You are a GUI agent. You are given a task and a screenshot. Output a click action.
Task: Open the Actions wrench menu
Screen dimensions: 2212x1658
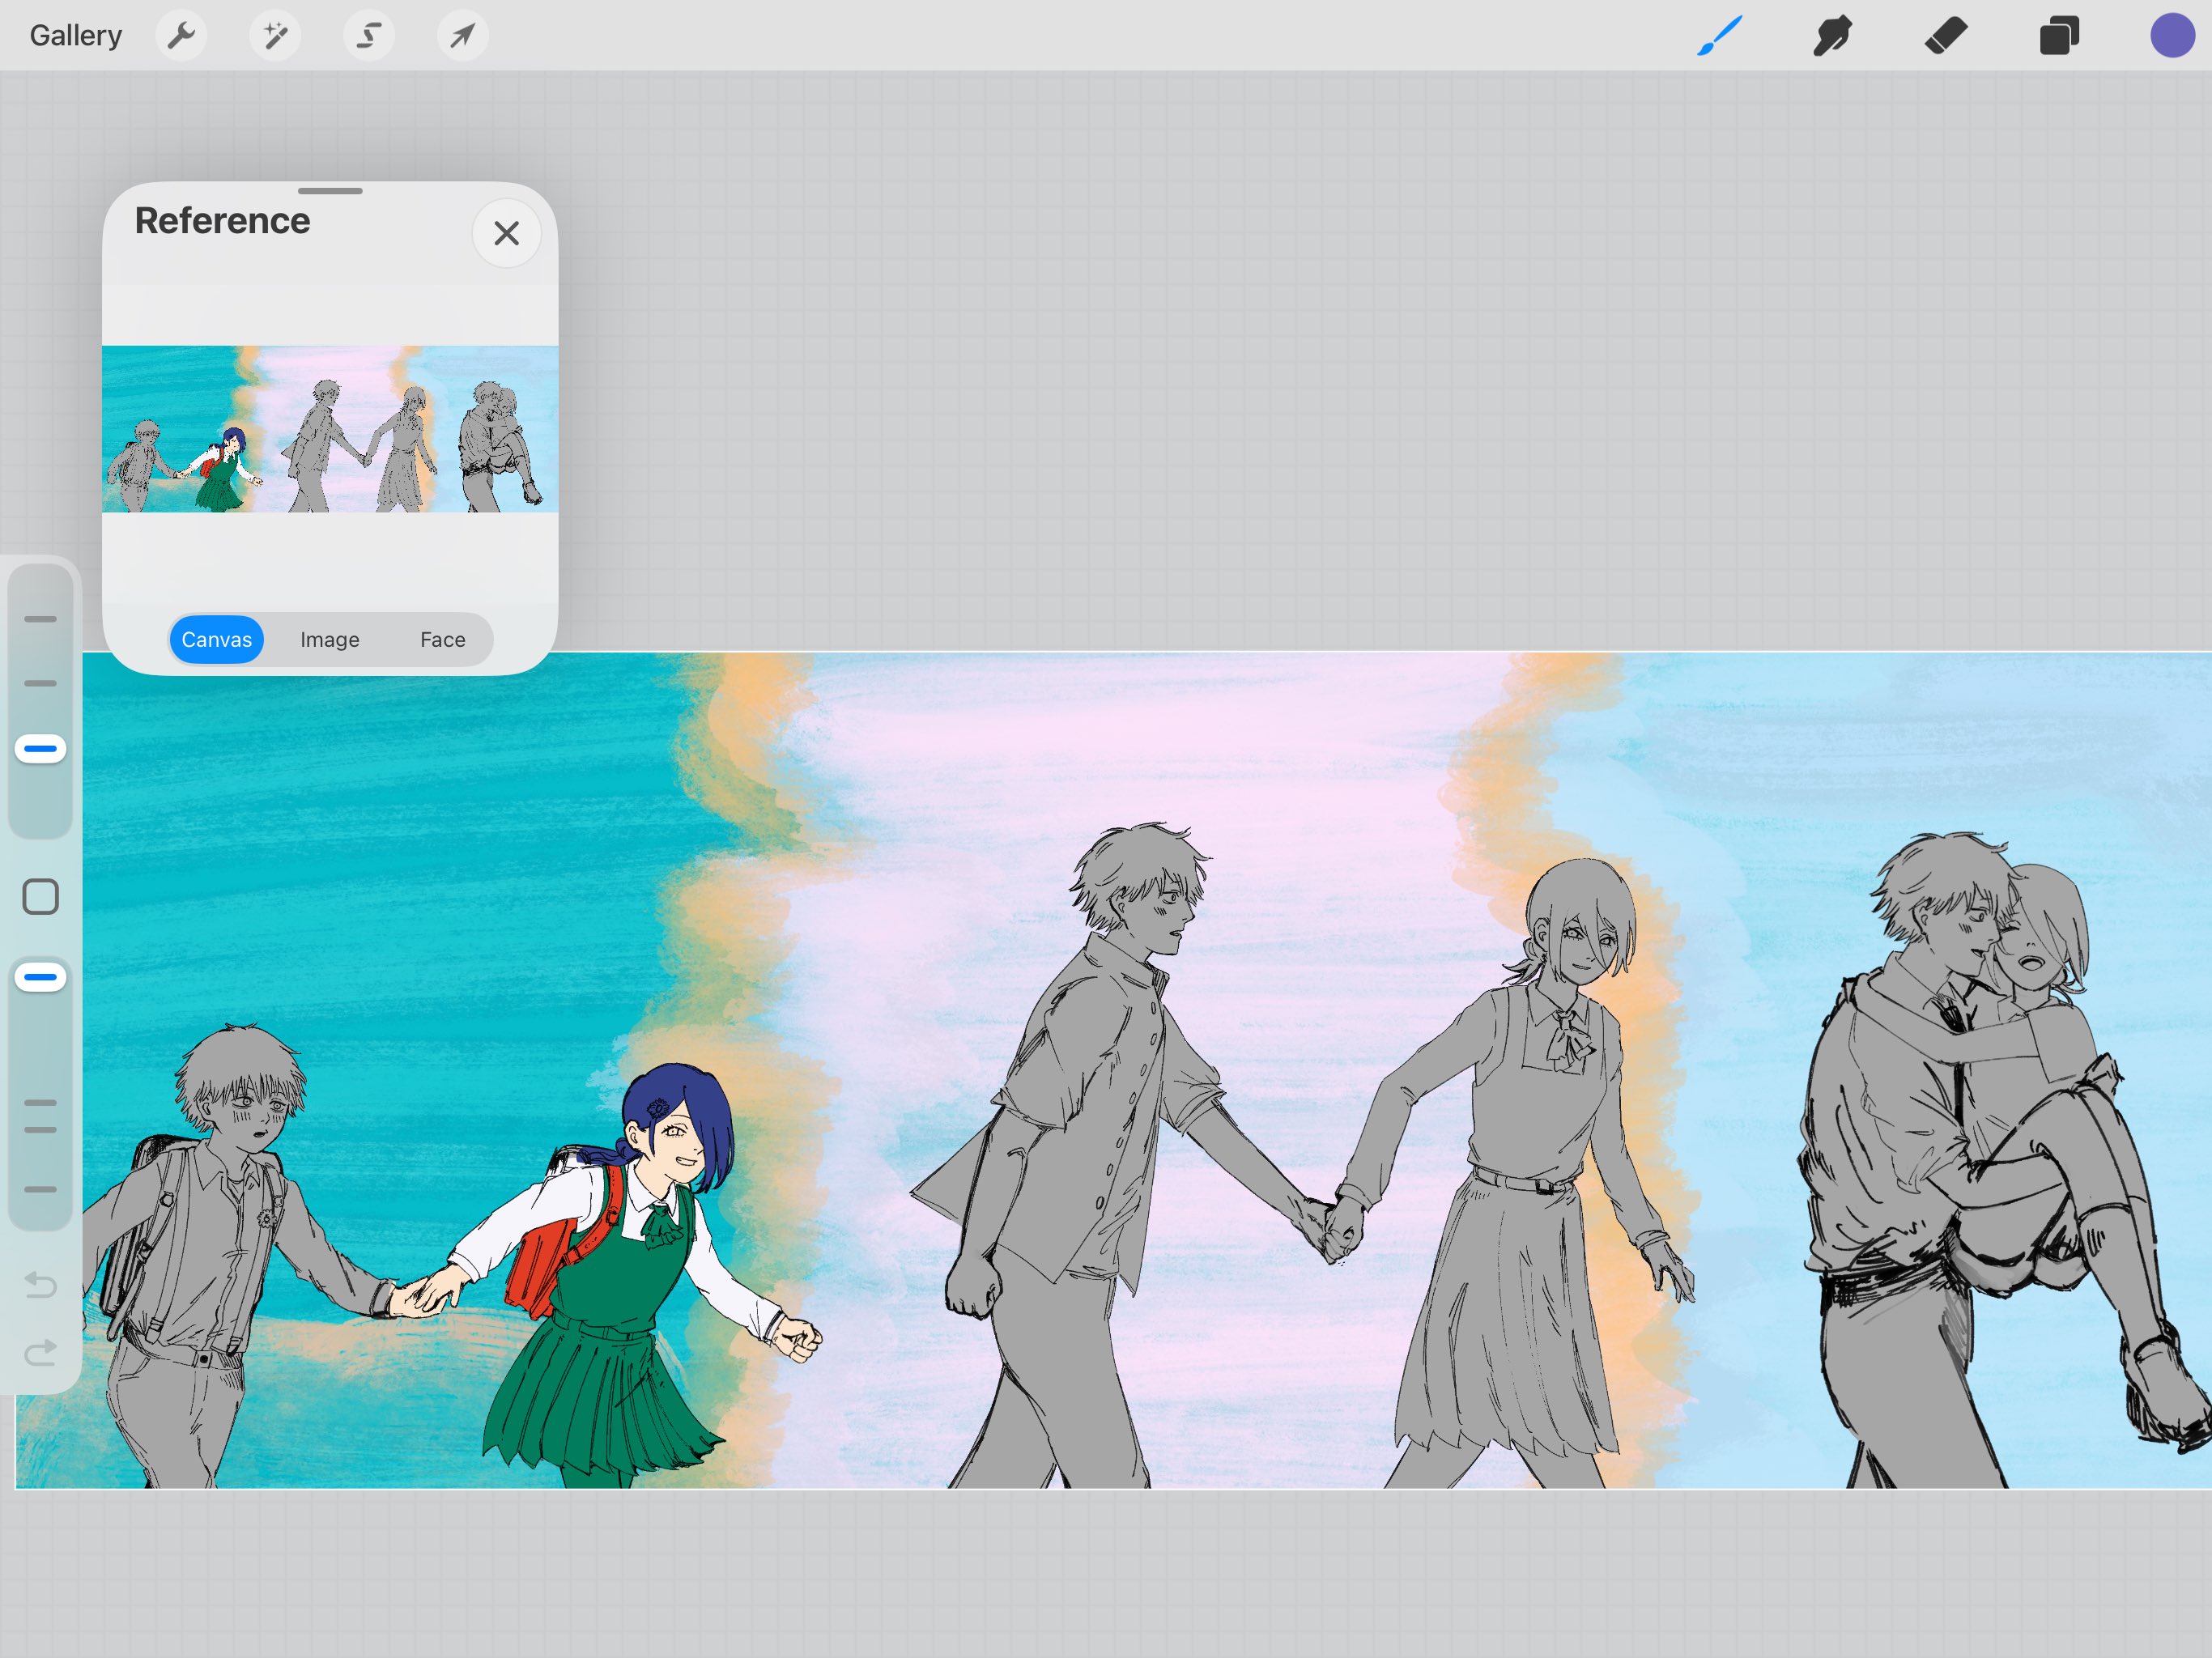pyautogui.click(x=181, y=36)
